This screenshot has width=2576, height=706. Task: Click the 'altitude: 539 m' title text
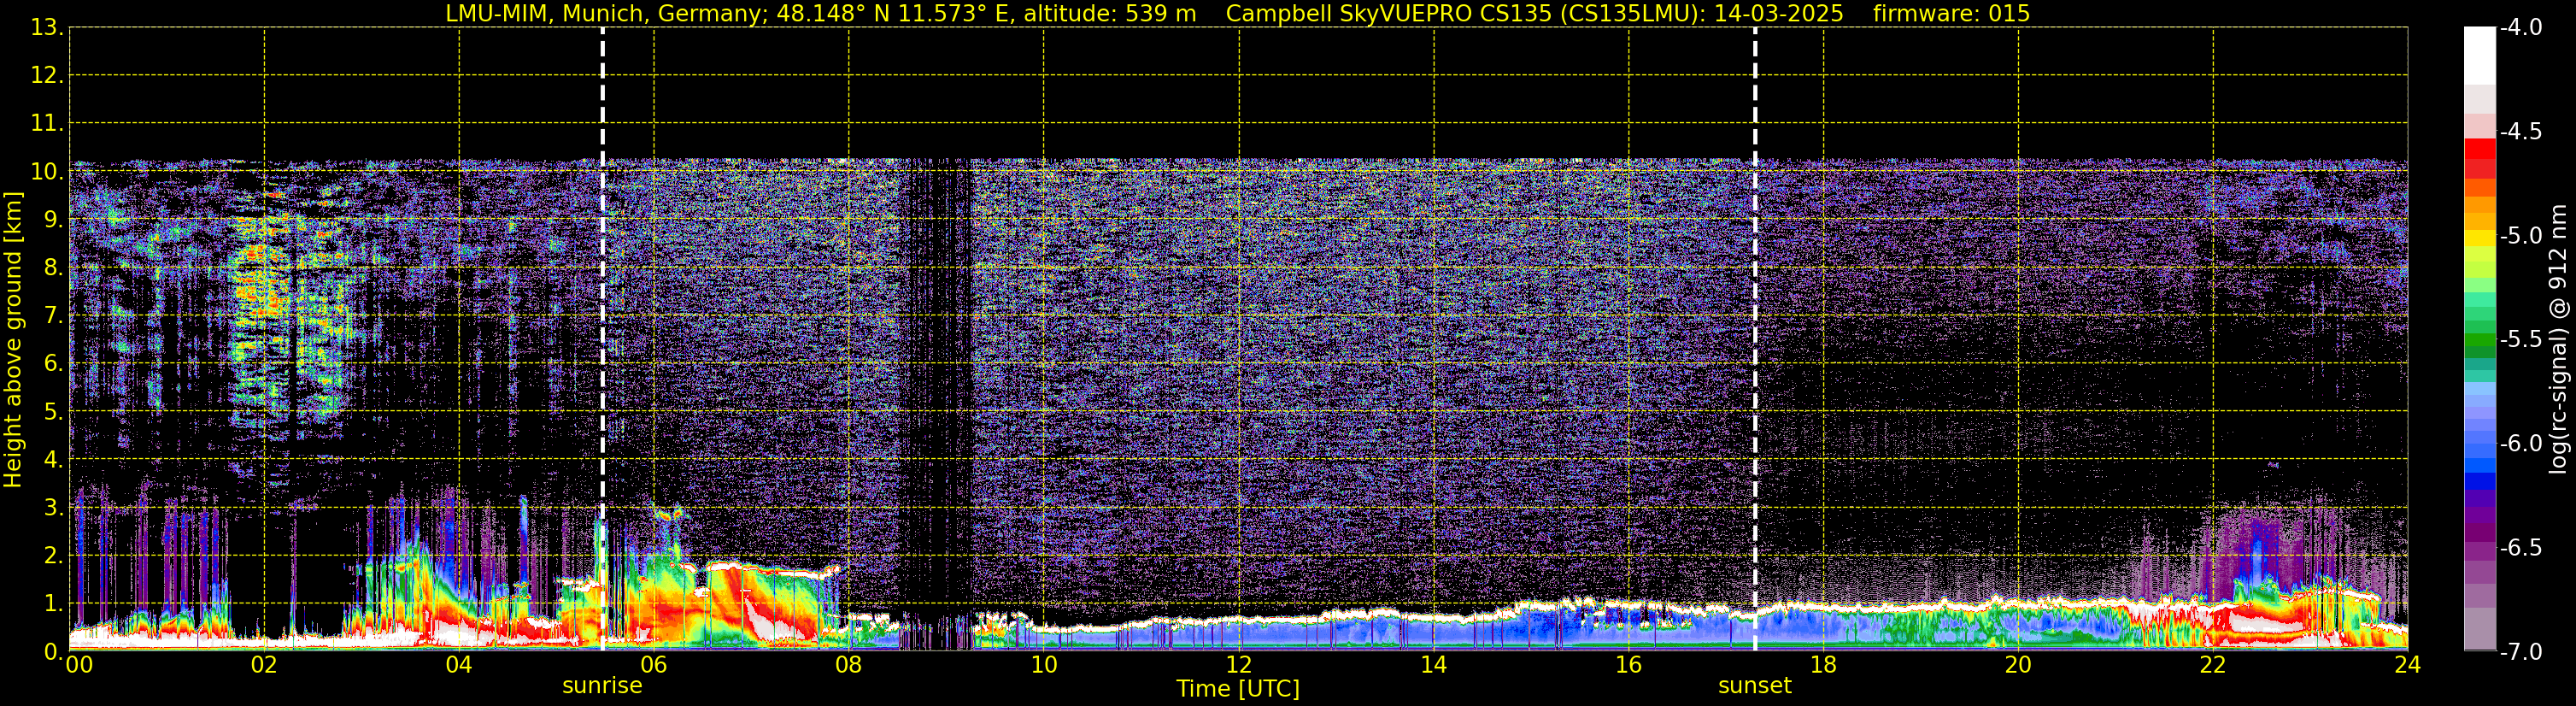coord(1109,14)
